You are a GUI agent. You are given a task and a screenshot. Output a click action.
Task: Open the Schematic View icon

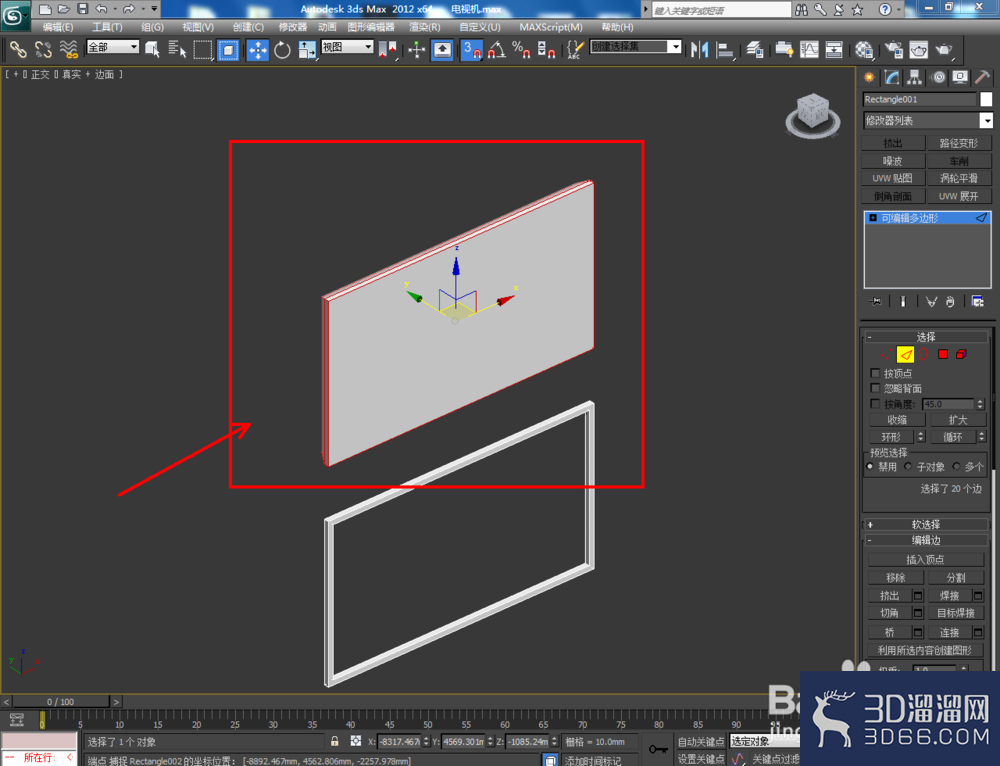(834, 49)
